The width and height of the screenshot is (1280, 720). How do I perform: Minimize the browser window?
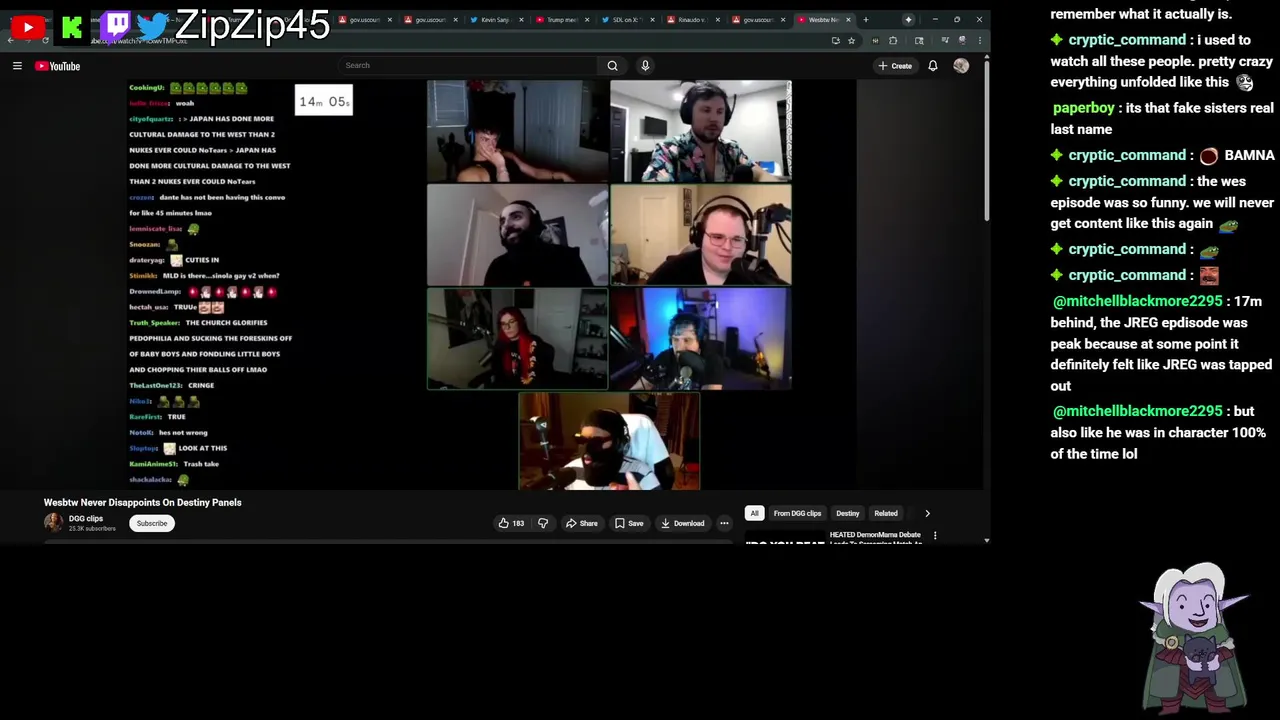[935, 20]
